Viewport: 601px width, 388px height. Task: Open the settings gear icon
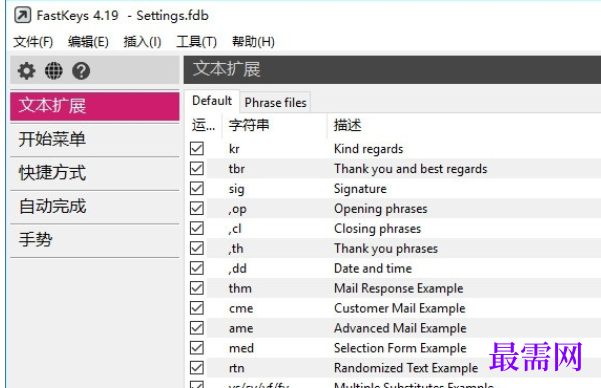click(x=26, y=71)
